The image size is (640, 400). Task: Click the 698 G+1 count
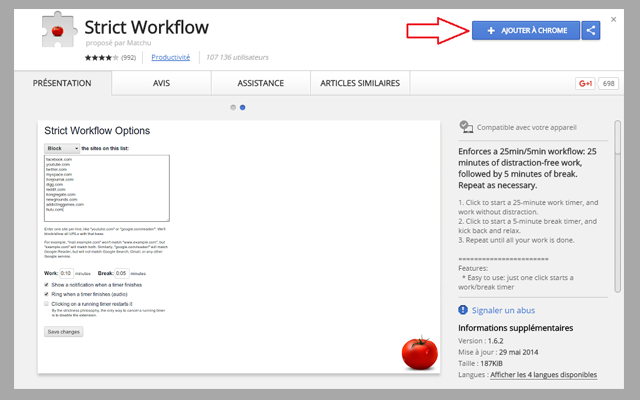point(608,83)
